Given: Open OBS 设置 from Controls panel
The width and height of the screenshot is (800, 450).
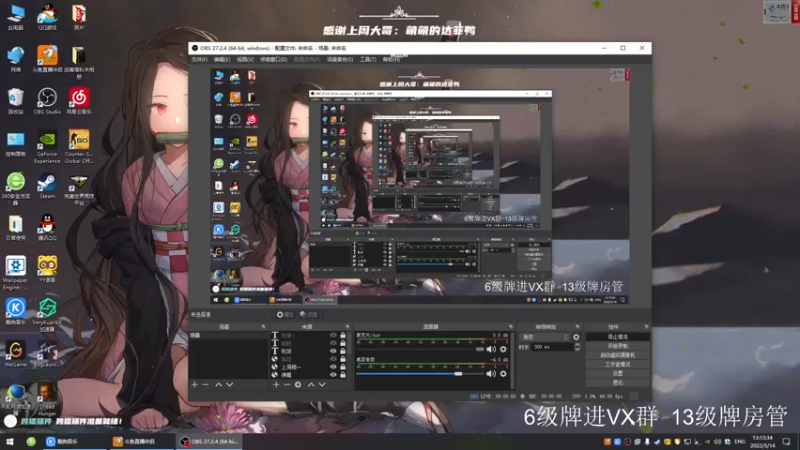Looking at the screenshot, I should [617, 373].
